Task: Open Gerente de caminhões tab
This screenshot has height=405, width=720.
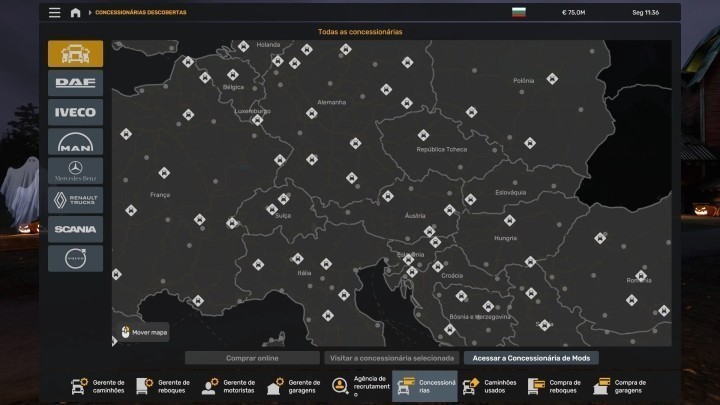Action: [98, 386]
